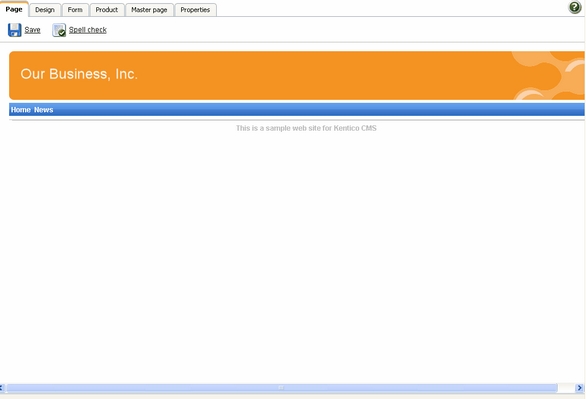Viewport: 586px width, 399px height.
Task: Click the blue floppy disk Save icon
Action: point(15,30)
